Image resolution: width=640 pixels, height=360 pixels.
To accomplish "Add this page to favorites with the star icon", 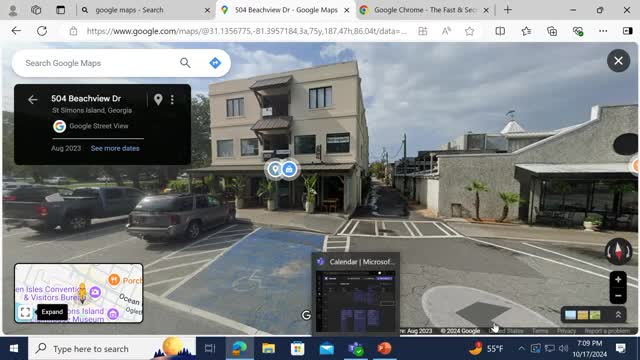I will [x=469, y=31].
